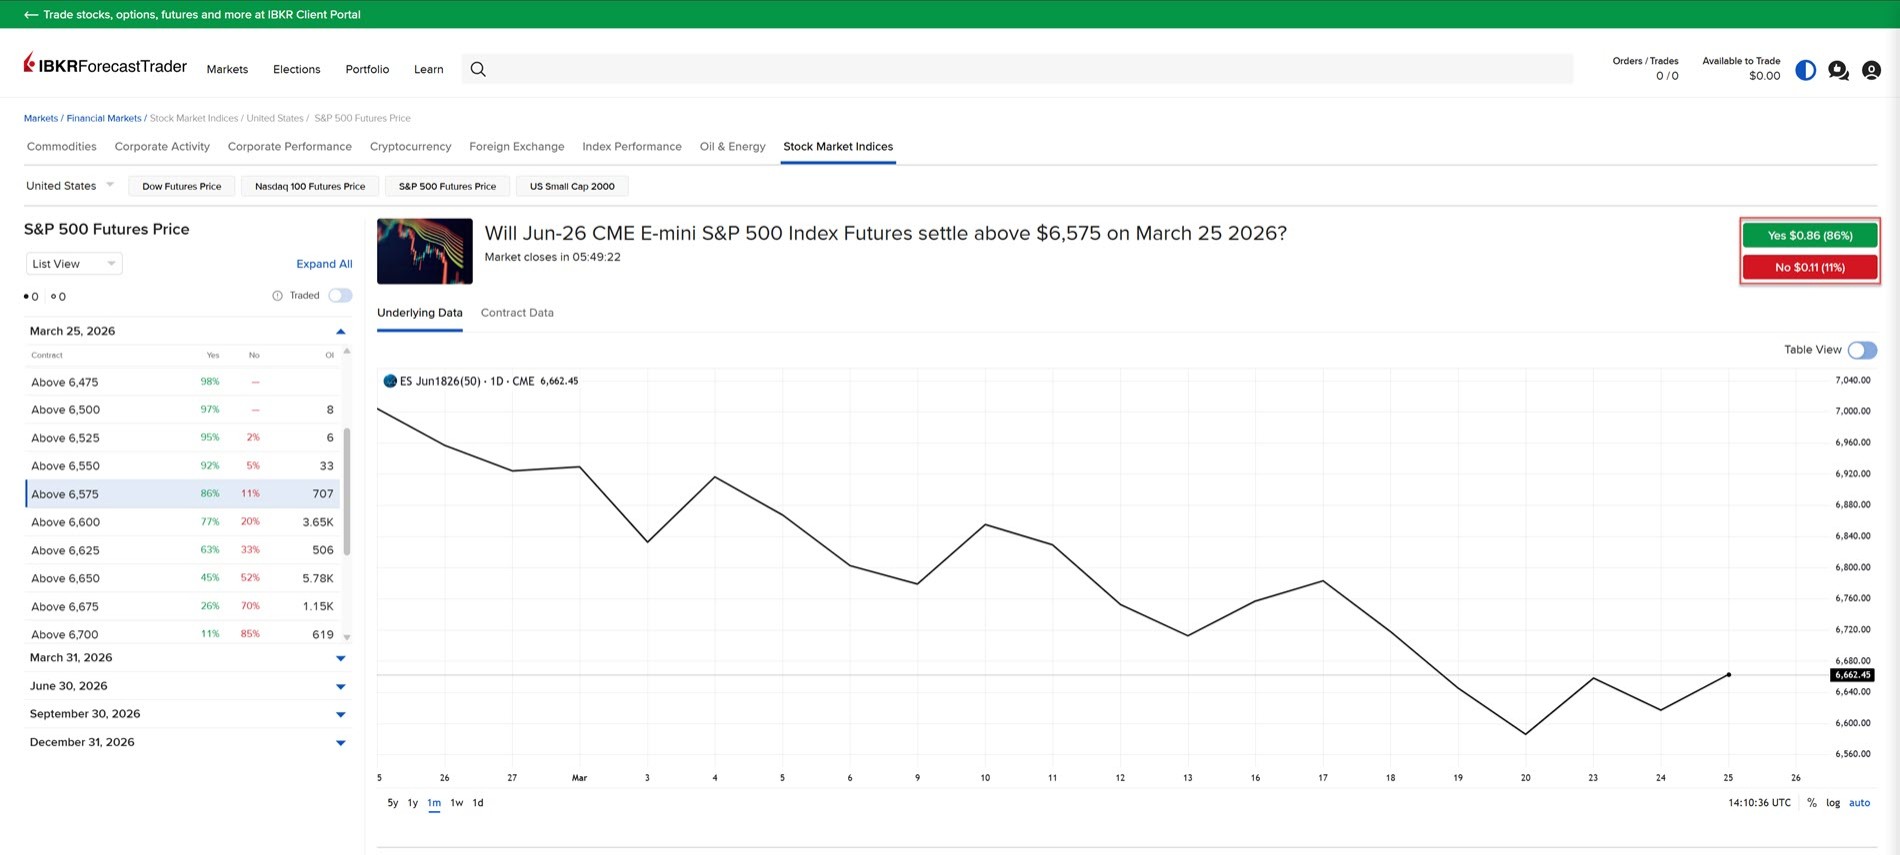Click the Traded info icon
Screen dimensions: 1900x855
[277, 296]
